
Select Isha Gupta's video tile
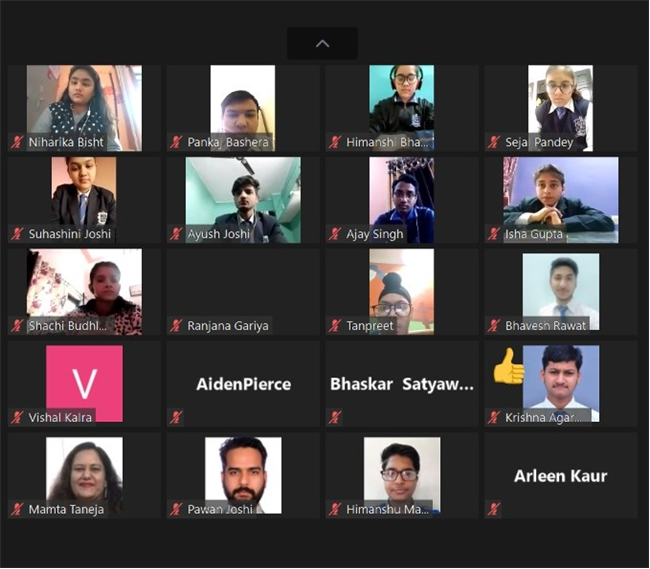coord(560,200)
